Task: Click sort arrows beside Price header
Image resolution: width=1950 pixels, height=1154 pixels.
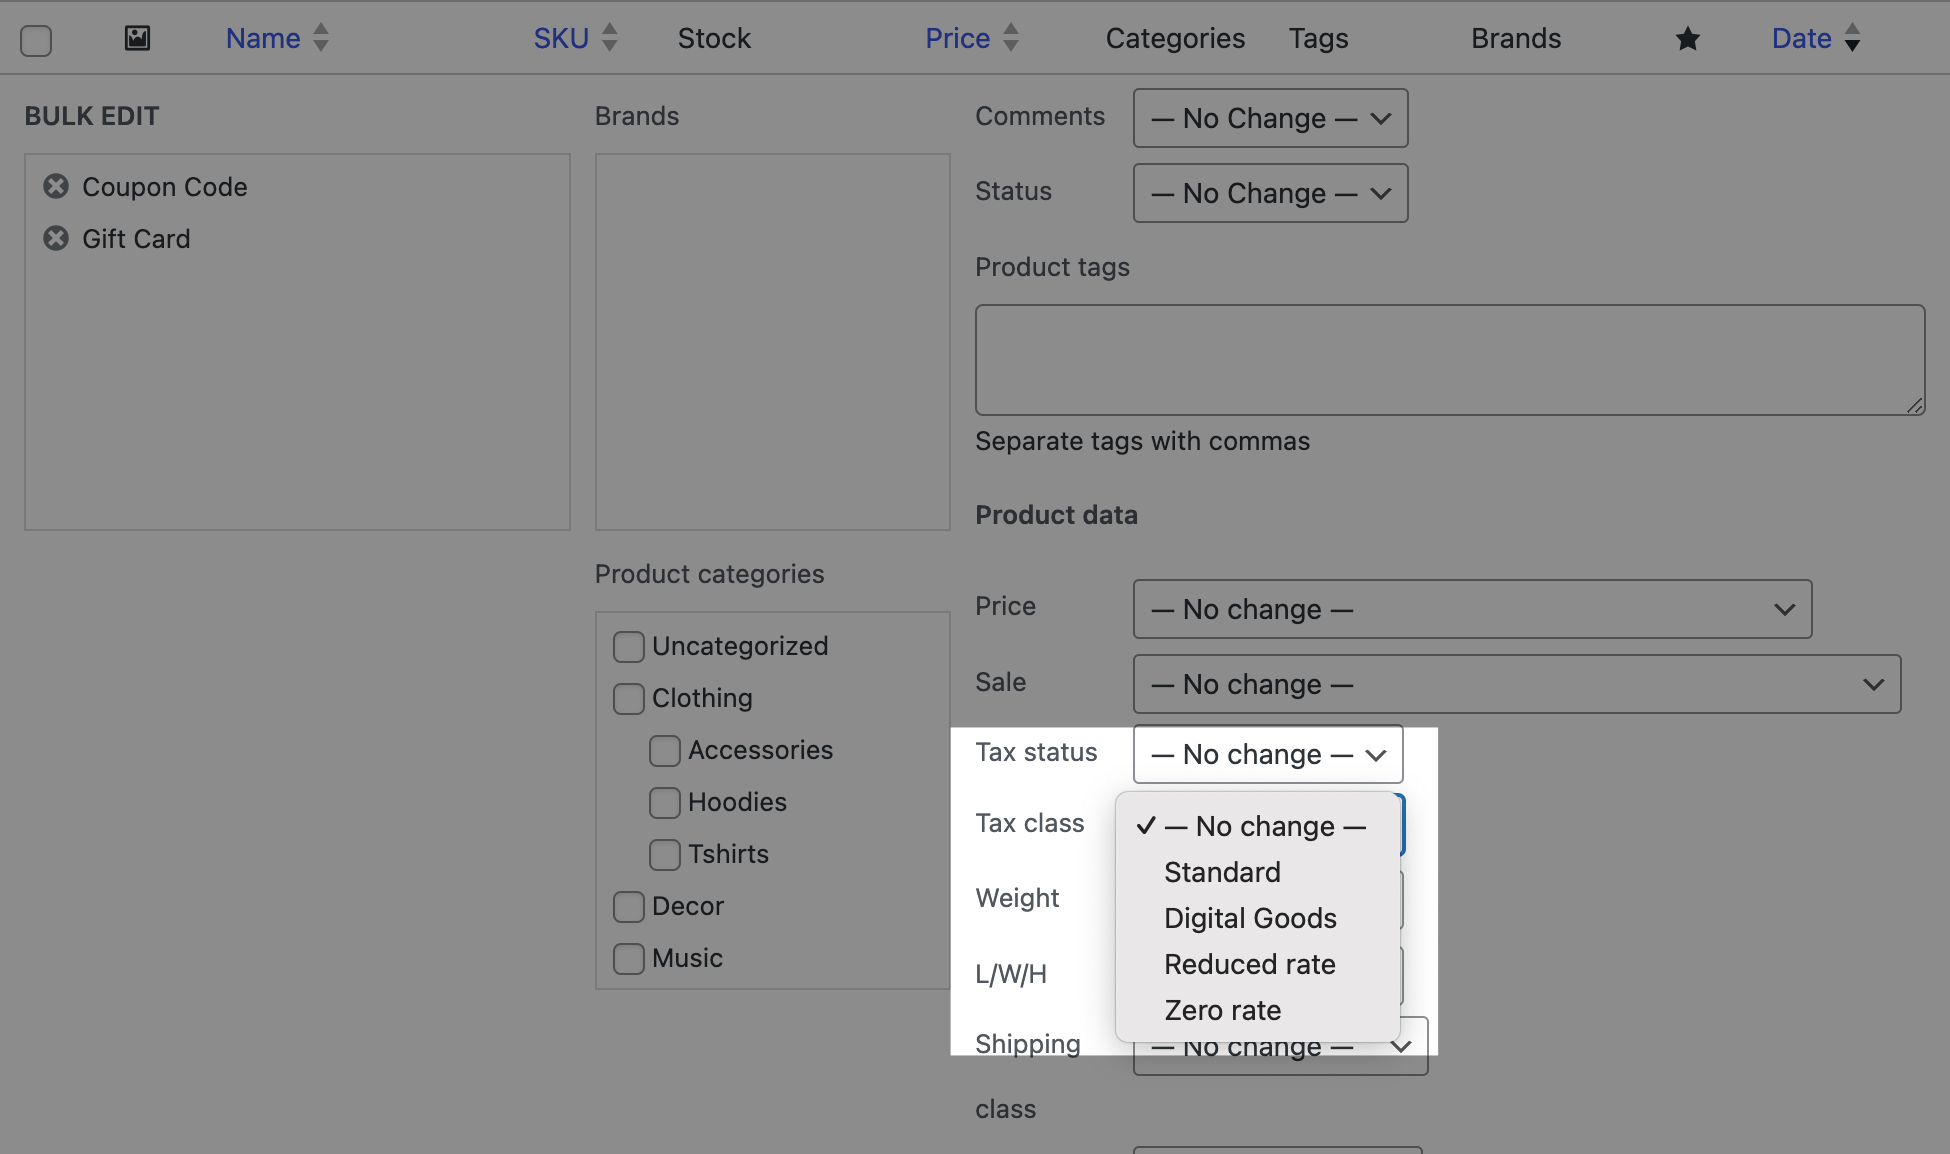Action: [1011, 38]
